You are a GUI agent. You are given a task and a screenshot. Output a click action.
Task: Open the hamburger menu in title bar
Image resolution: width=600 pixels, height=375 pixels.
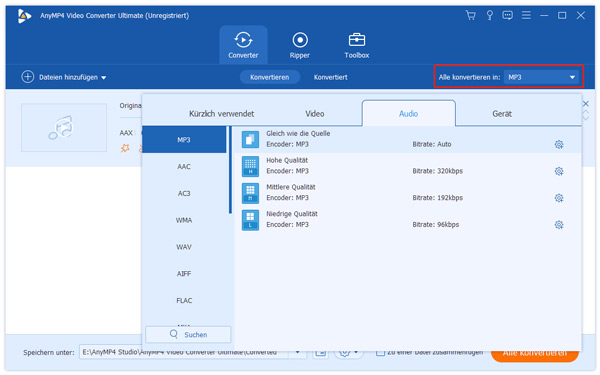click(x=526, y=15)
